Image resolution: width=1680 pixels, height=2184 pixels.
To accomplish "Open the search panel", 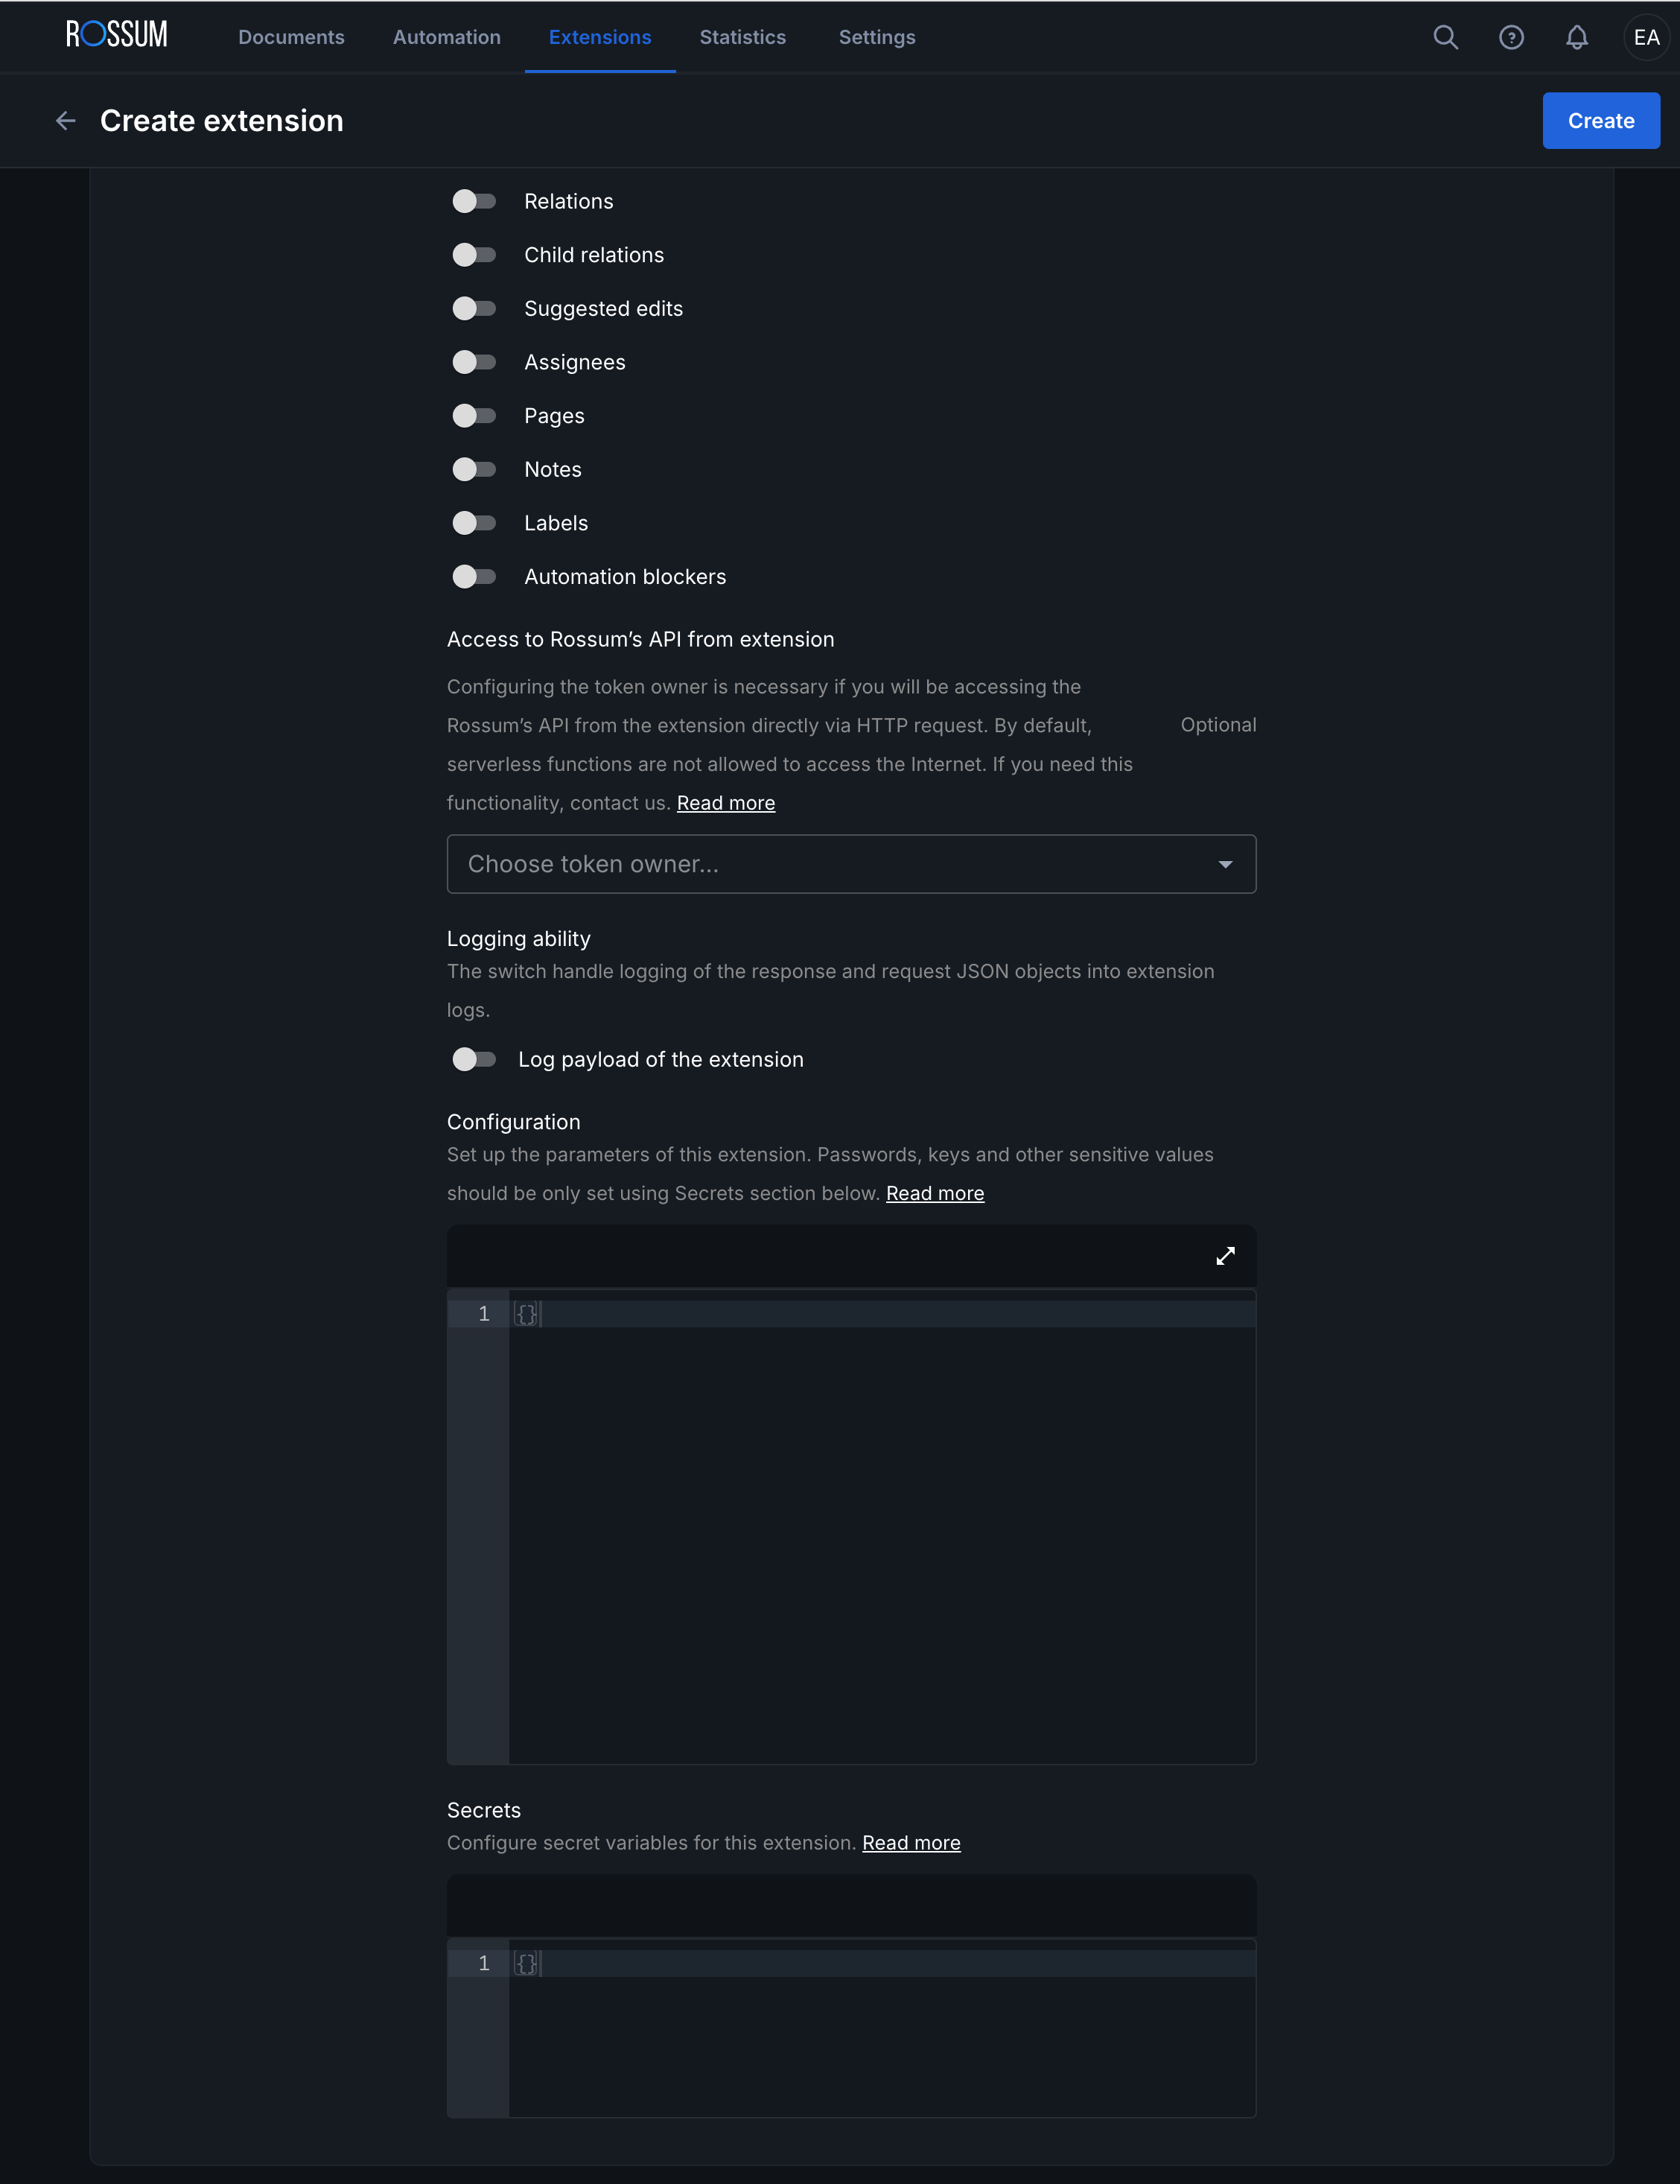I will (1446, 38).
